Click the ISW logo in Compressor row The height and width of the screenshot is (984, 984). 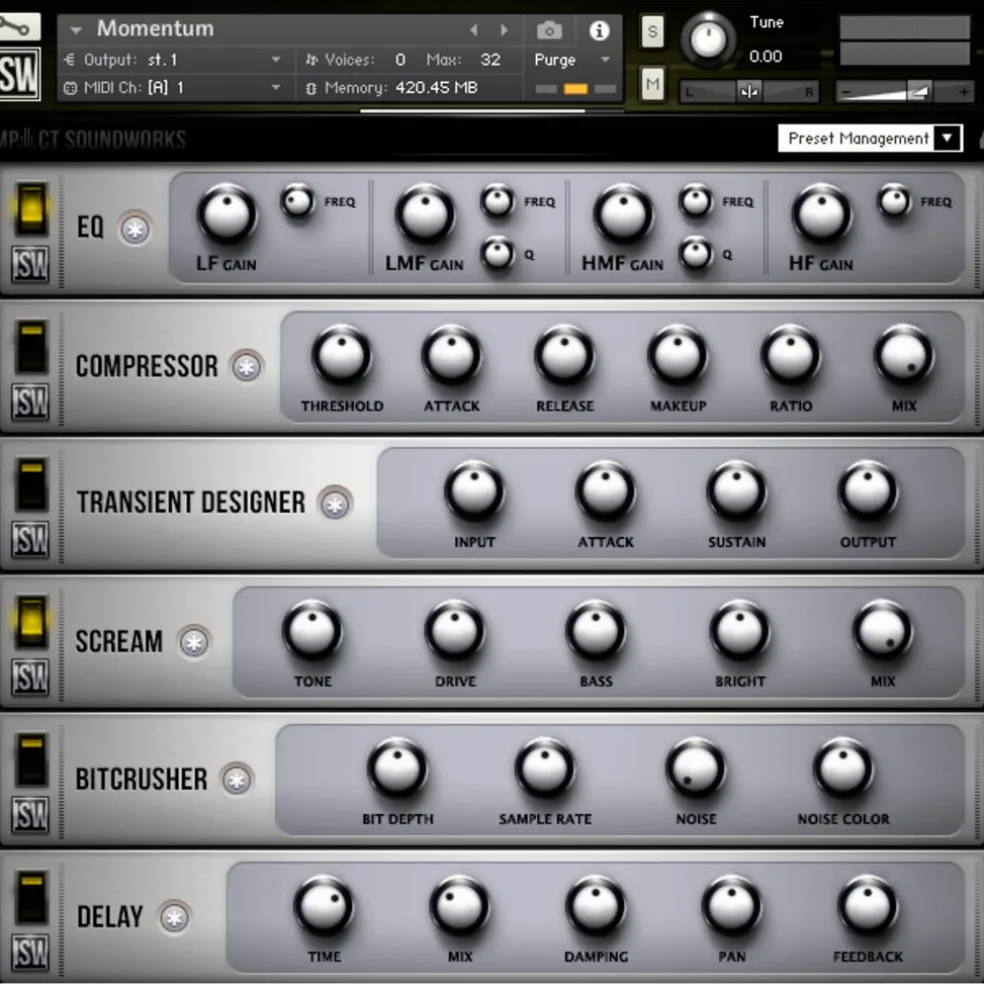click(30, 402)
